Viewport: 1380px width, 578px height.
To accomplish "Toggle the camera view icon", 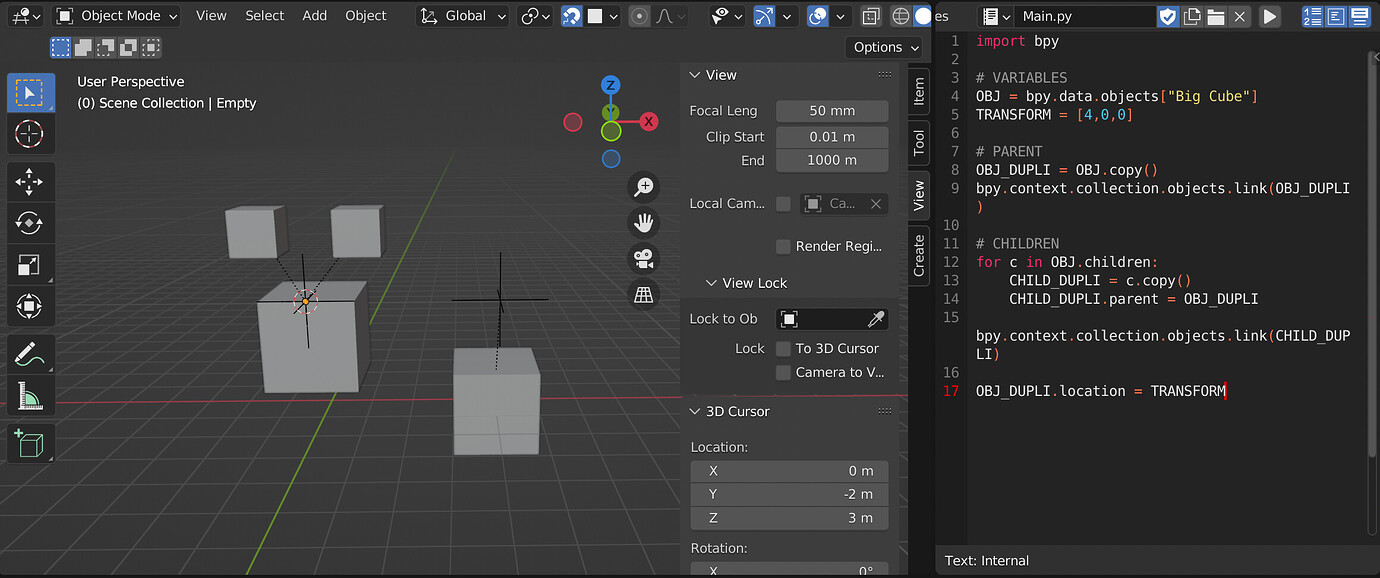I will [x=644, y=258].
